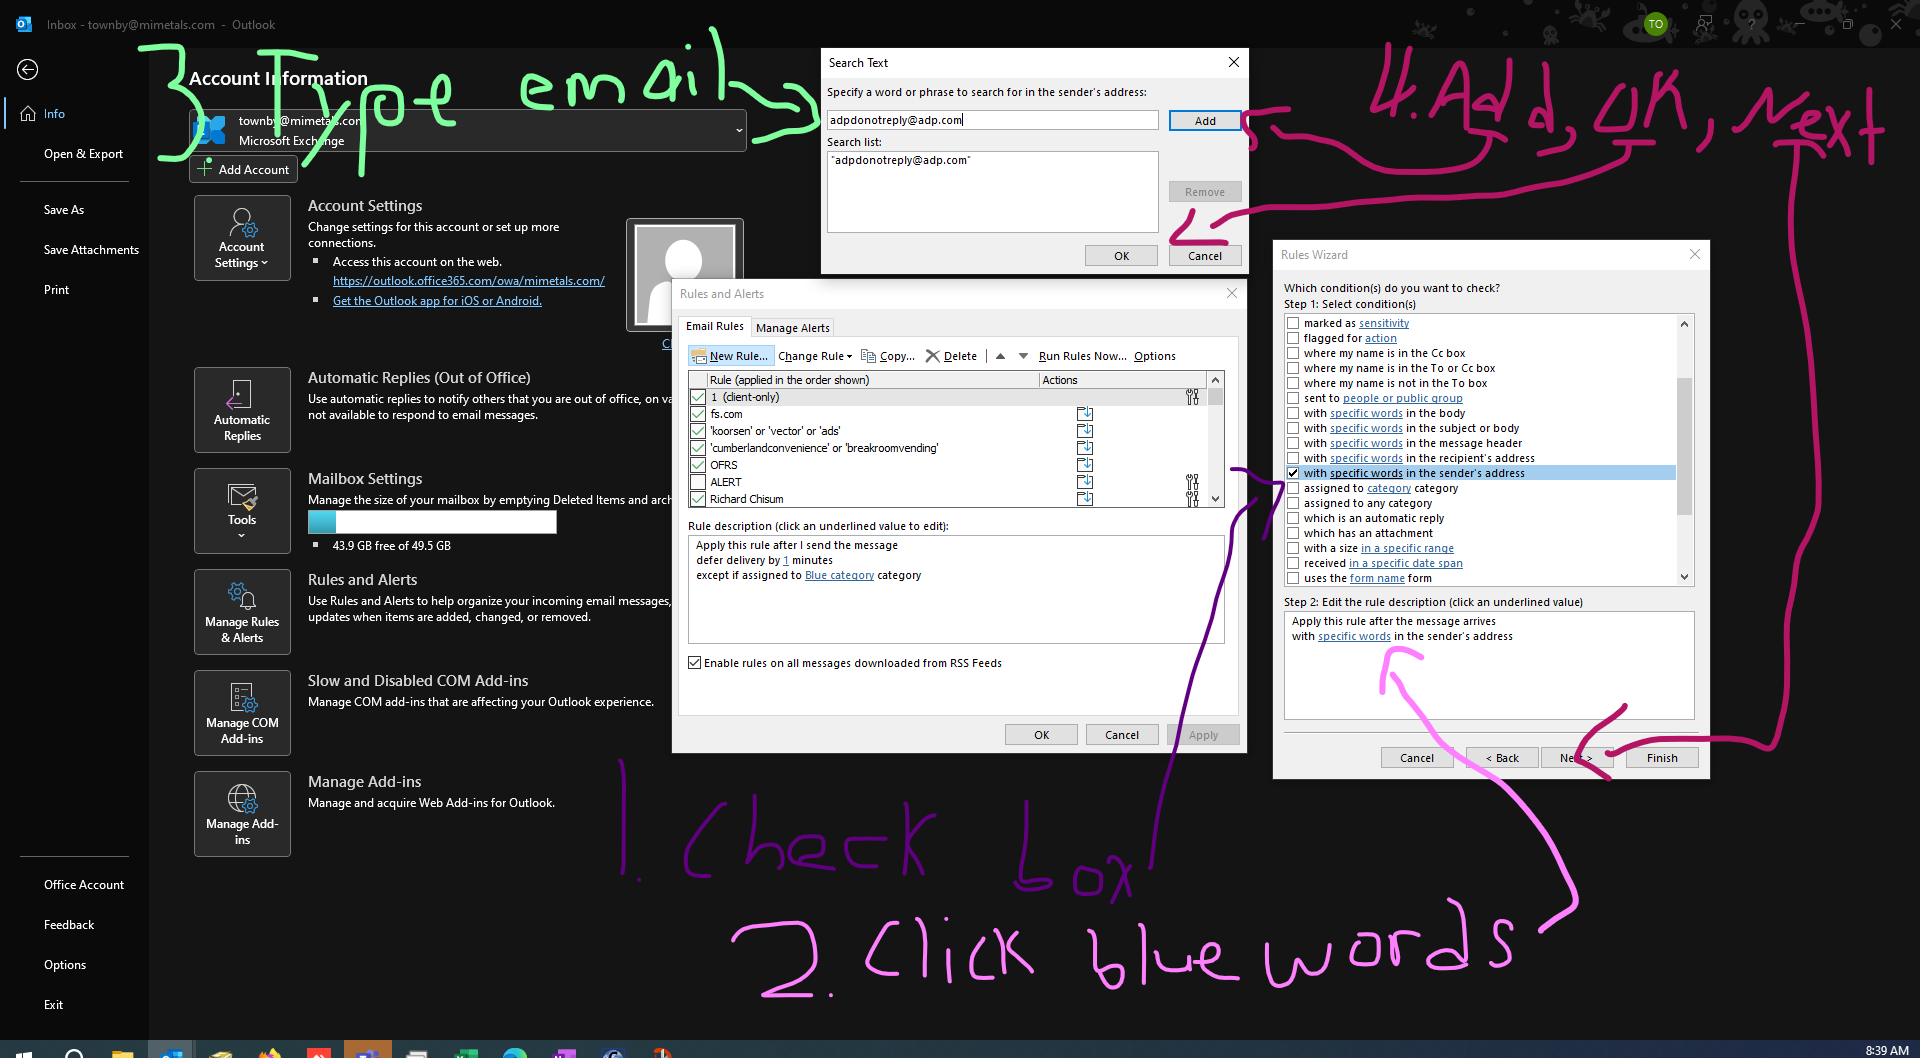Open the outlook.office365.com web access link
The height and width of the screenshot is (1058, 1920).
pos(469,281)
